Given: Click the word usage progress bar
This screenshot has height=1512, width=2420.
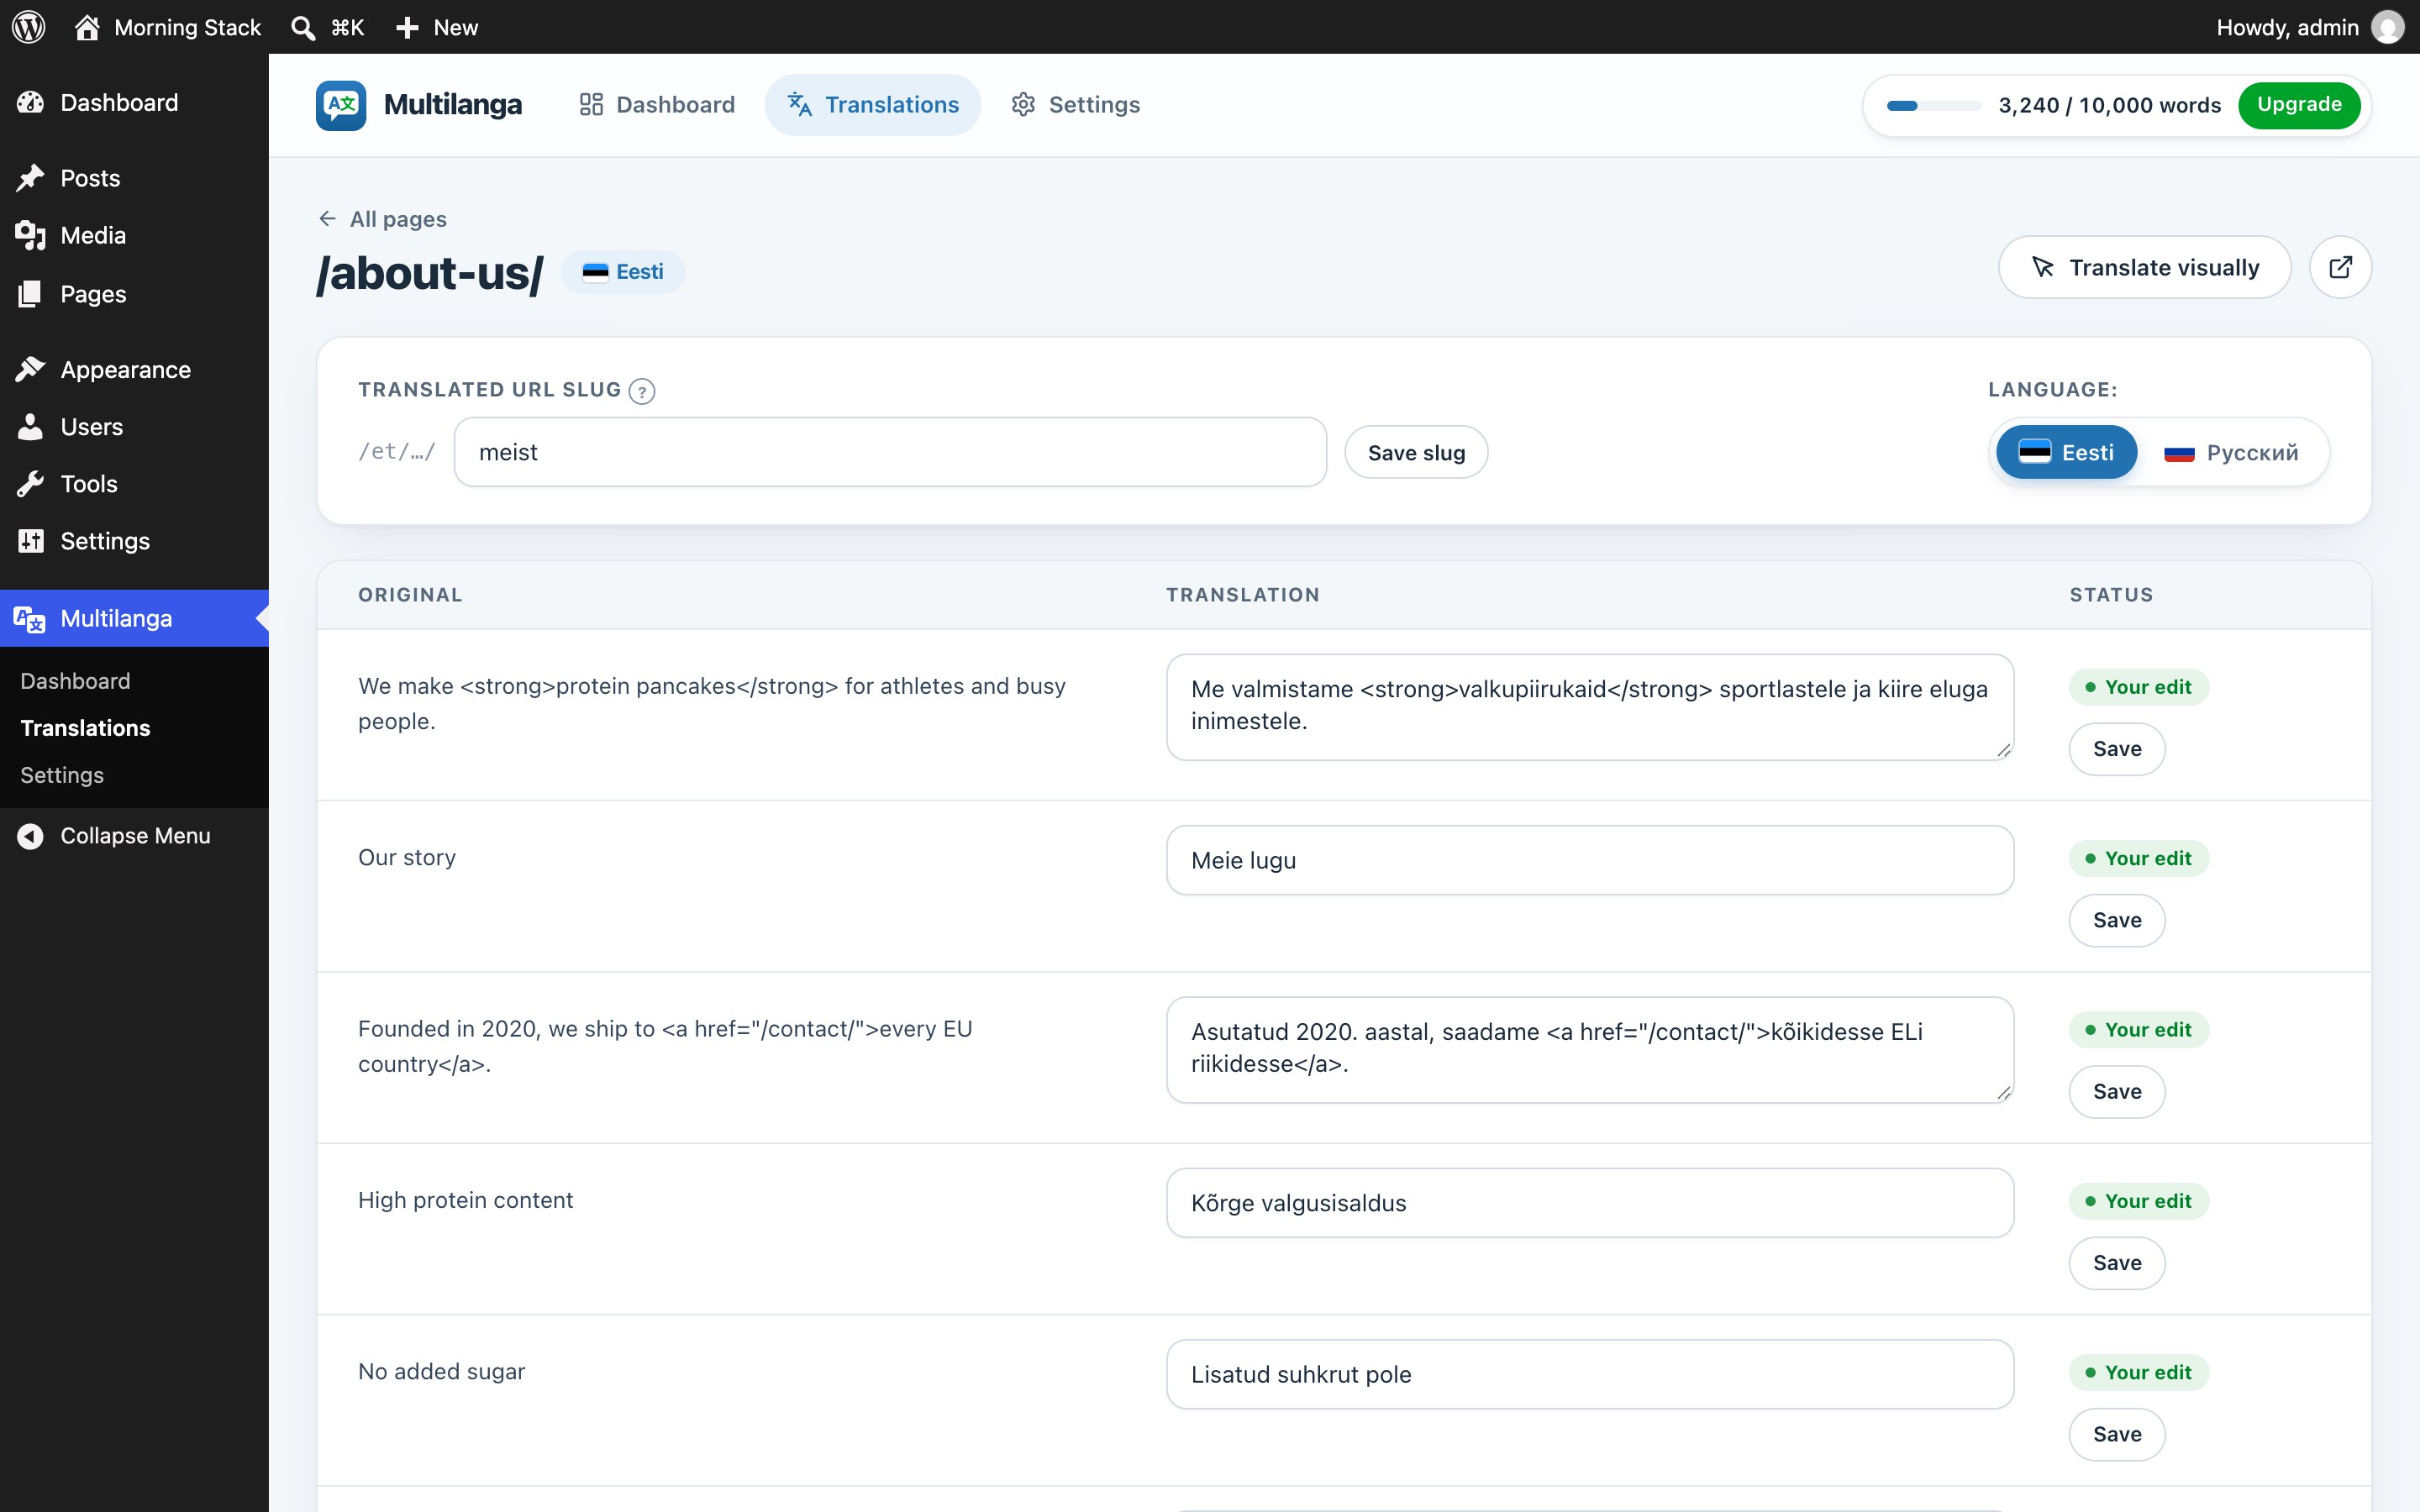Looking at the screenshot, I should pos(1933,105).
